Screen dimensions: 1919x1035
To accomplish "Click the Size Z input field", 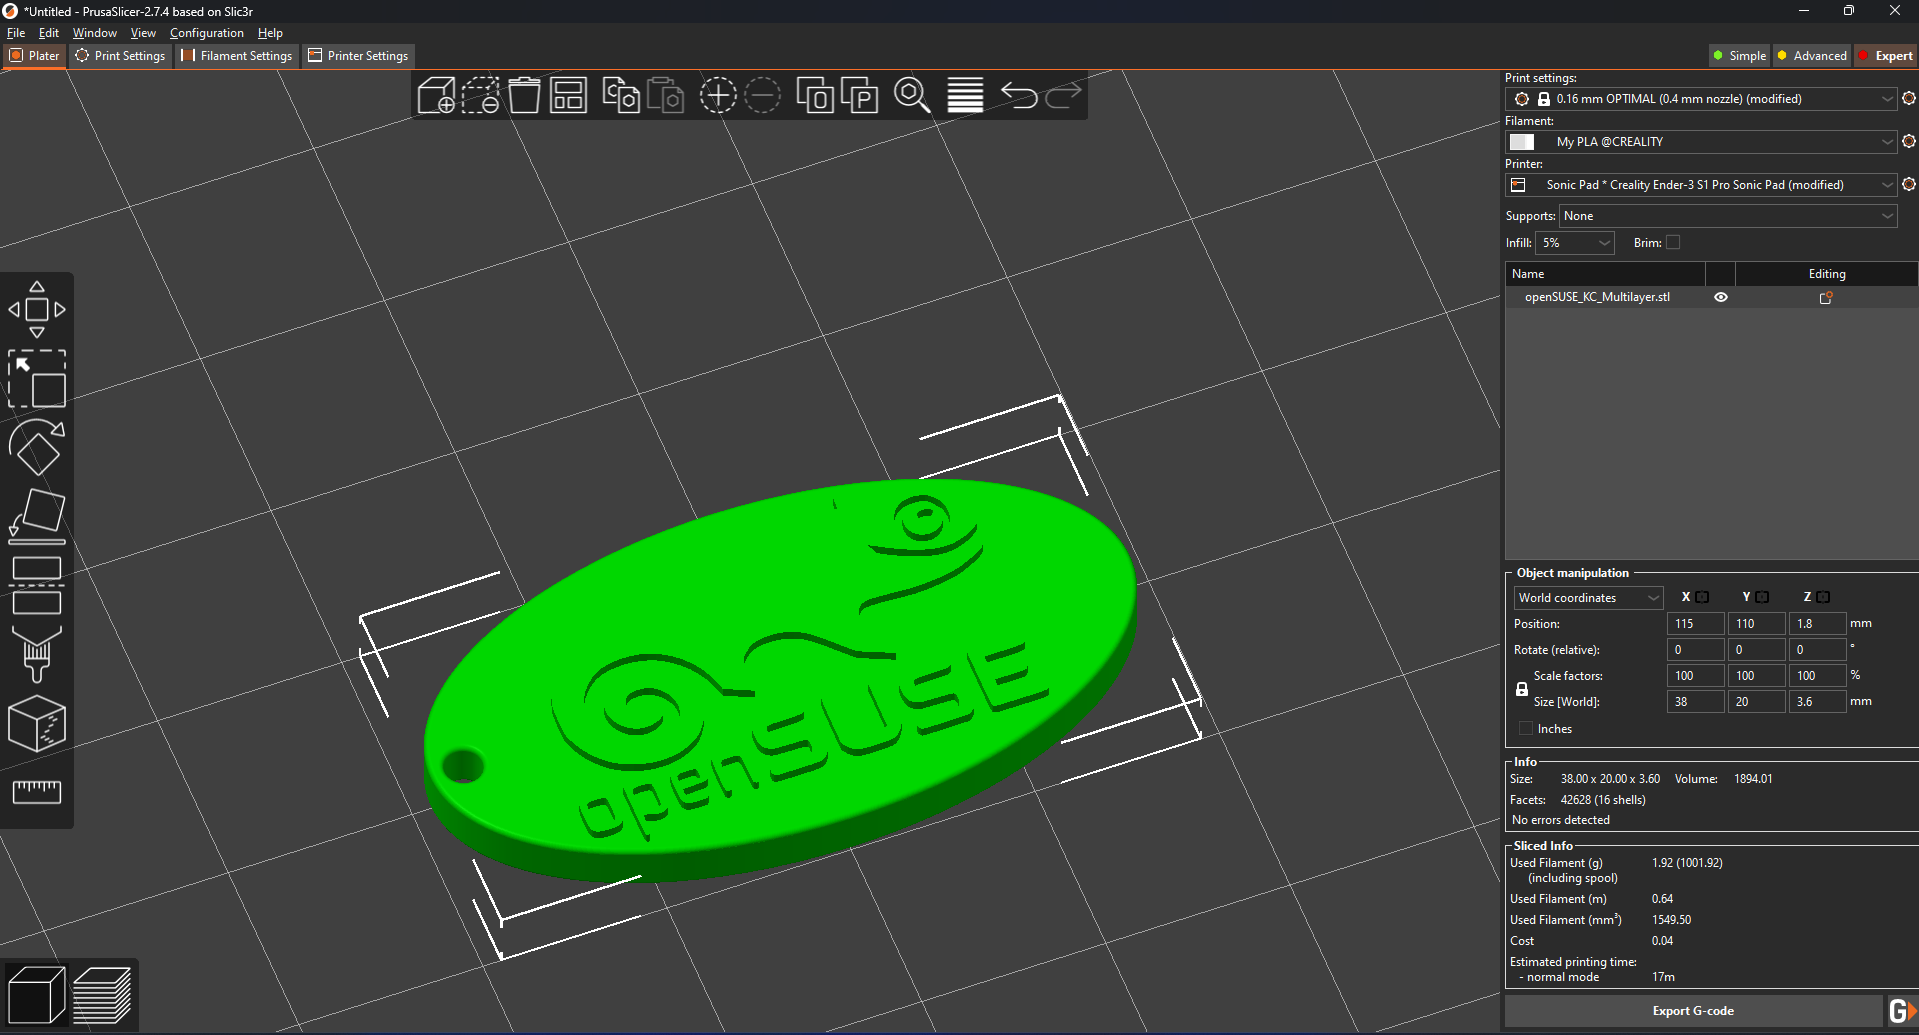I will [x=1817, y=702].
